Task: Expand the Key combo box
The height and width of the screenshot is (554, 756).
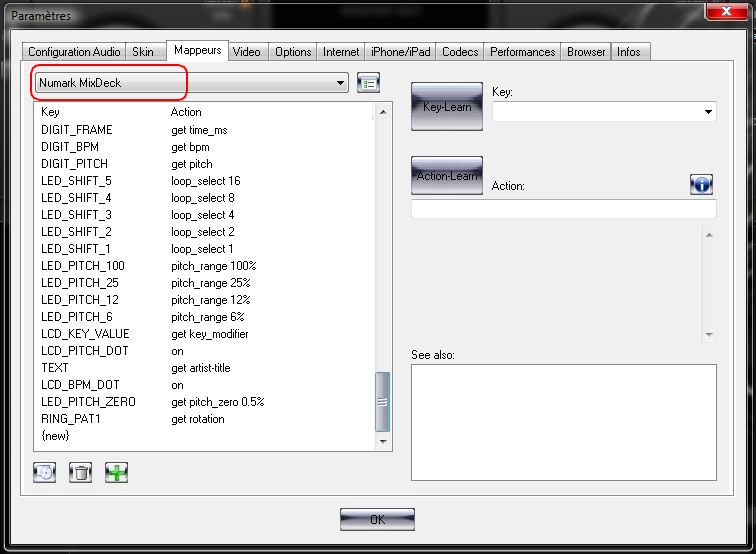Action: pyautogui.click(x=708, y=111)
